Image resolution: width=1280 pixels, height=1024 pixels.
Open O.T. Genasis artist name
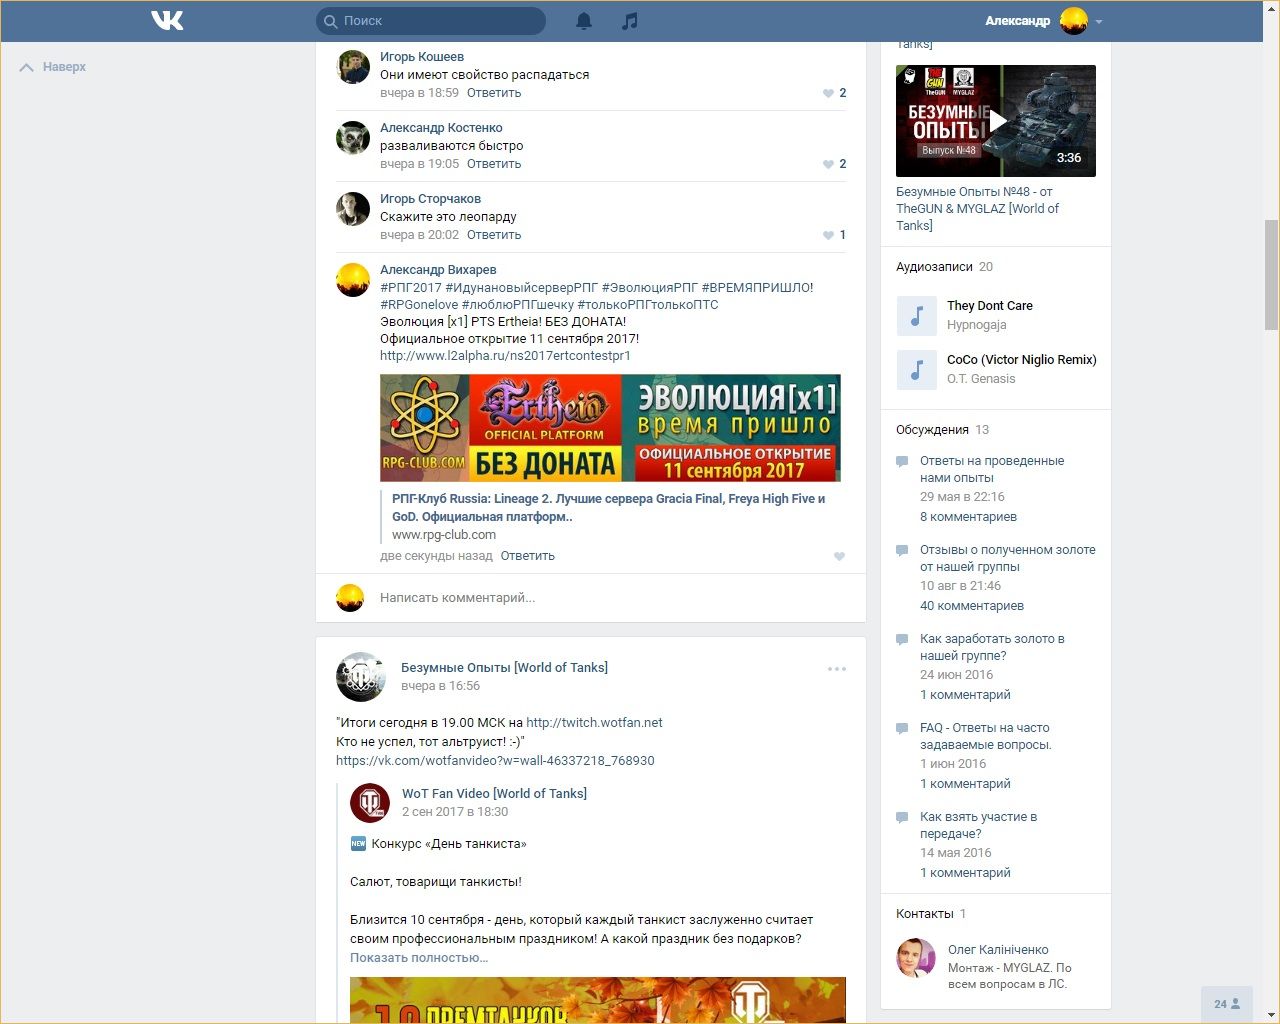click(981, 379)
